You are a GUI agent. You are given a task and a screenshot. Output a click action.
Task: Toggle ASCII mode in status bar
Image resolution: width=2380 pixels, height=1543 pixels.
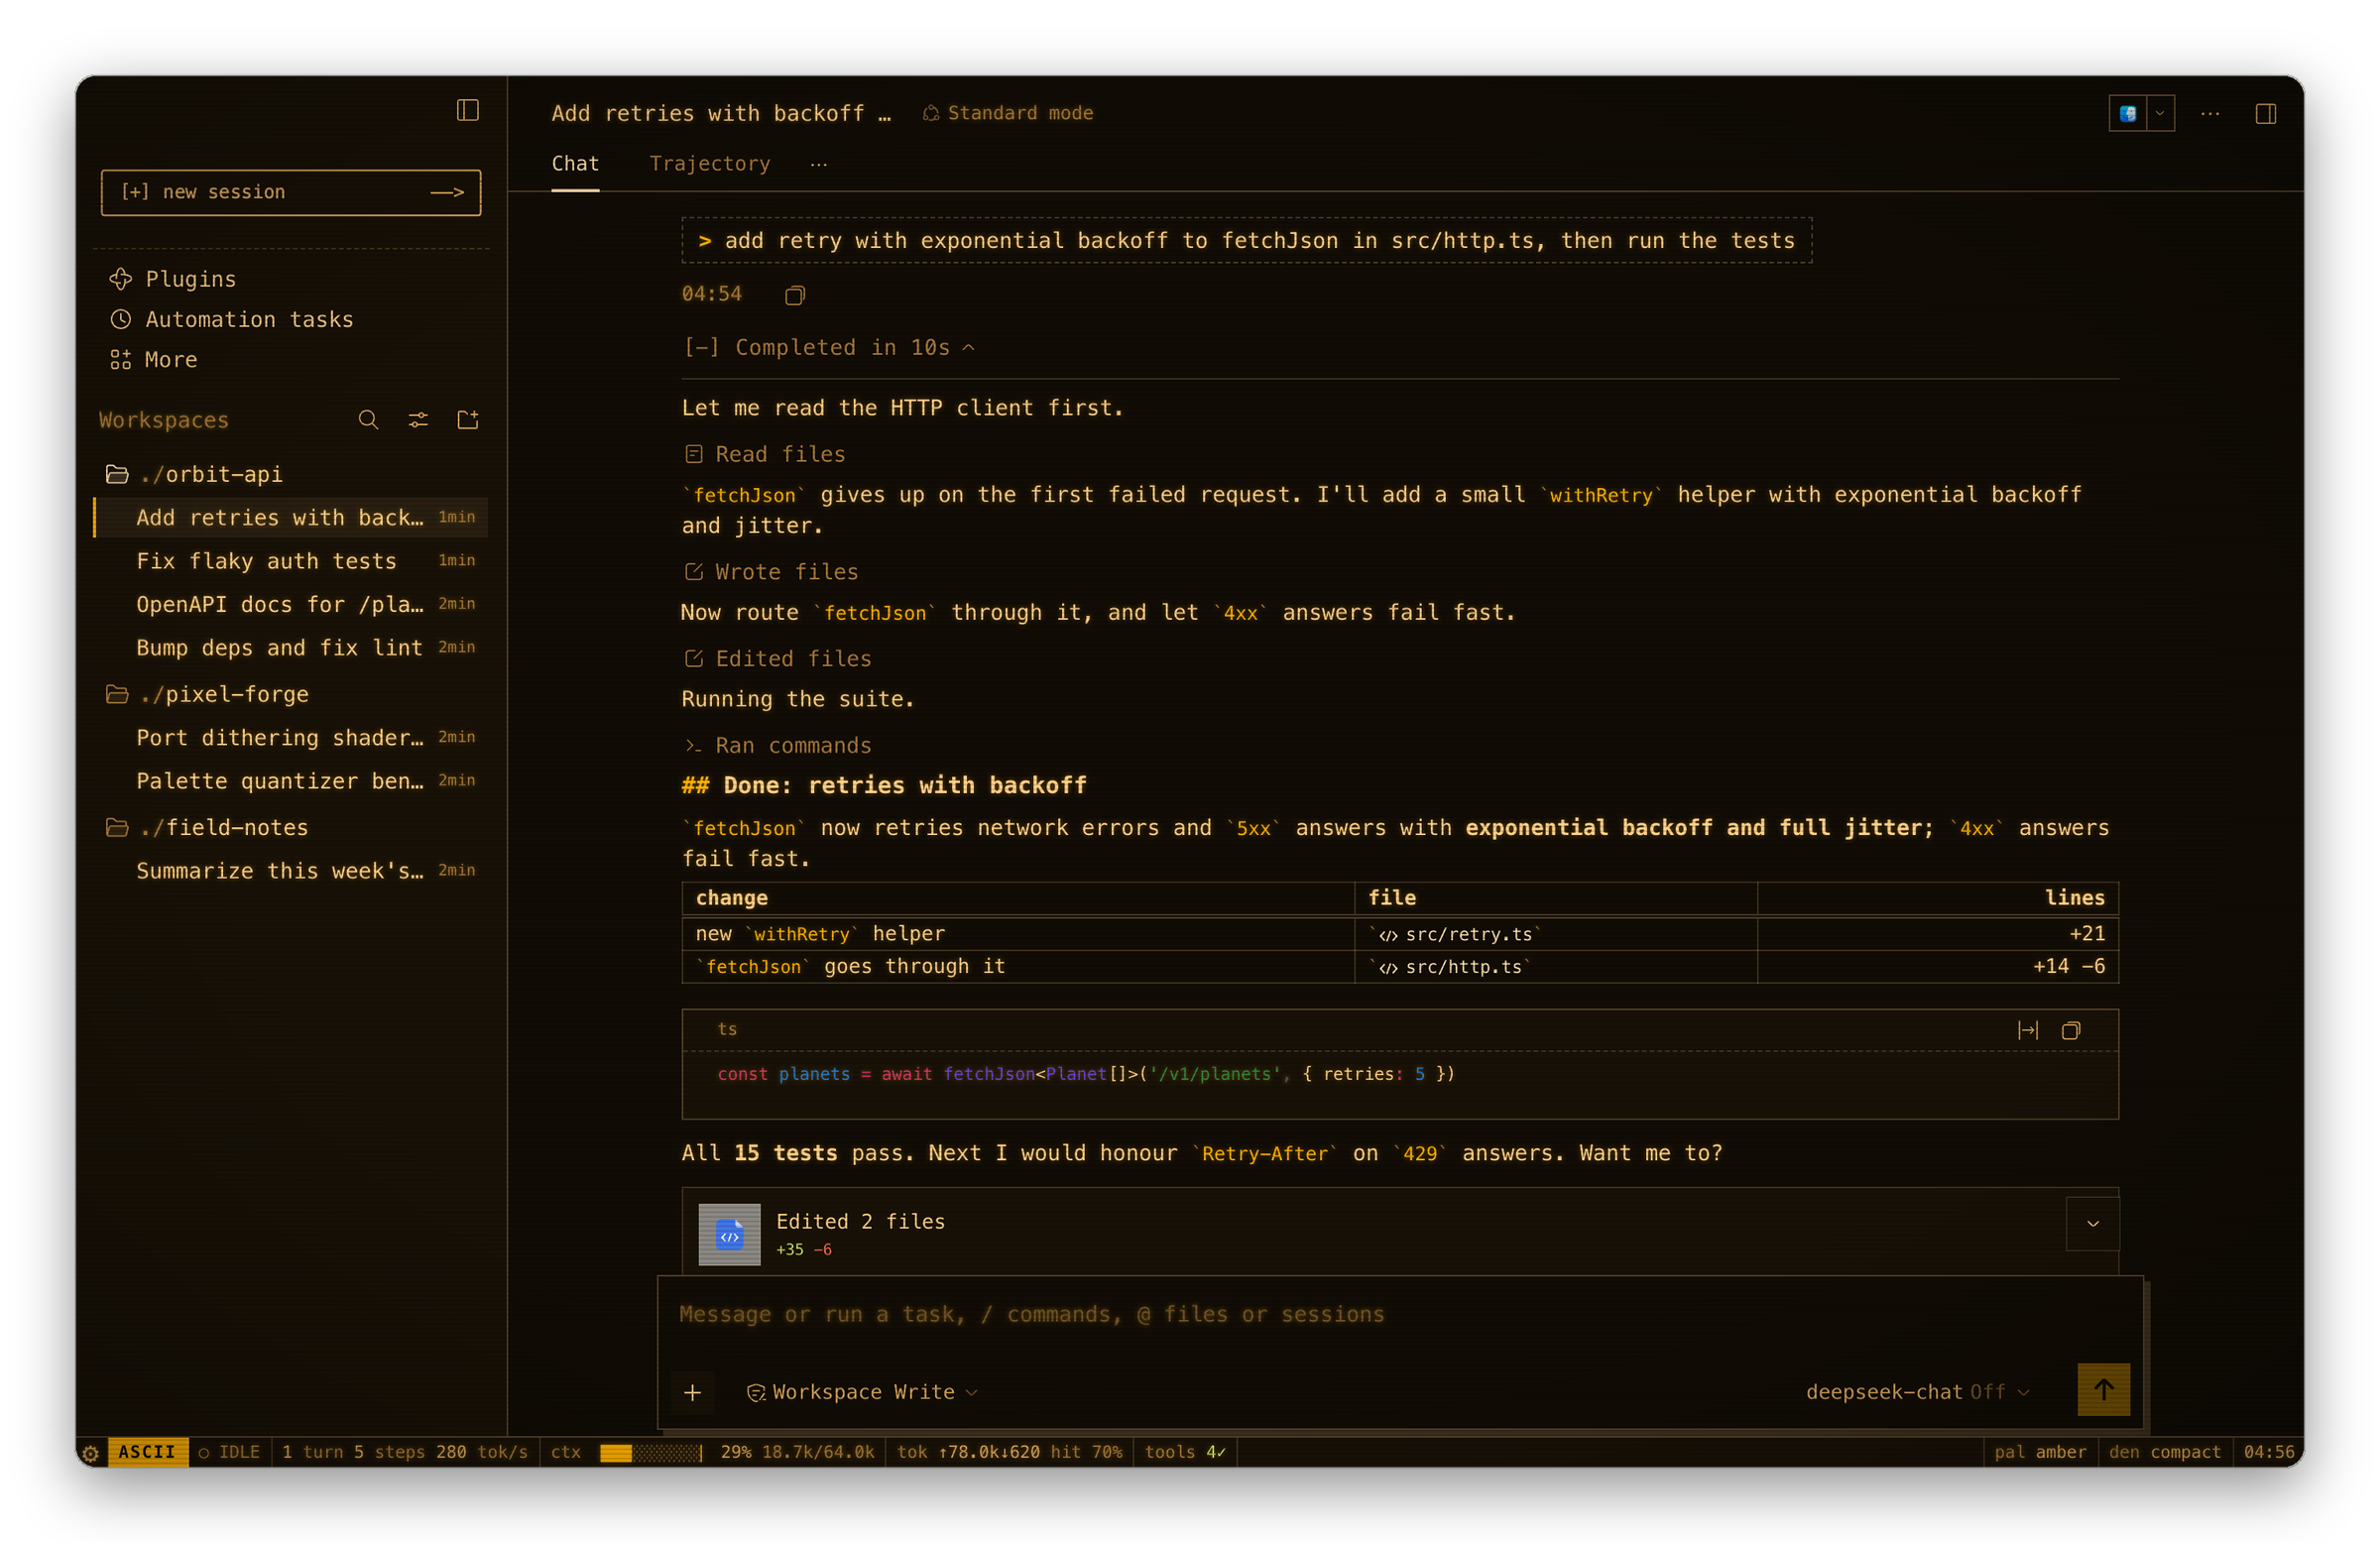(147, 1452)
